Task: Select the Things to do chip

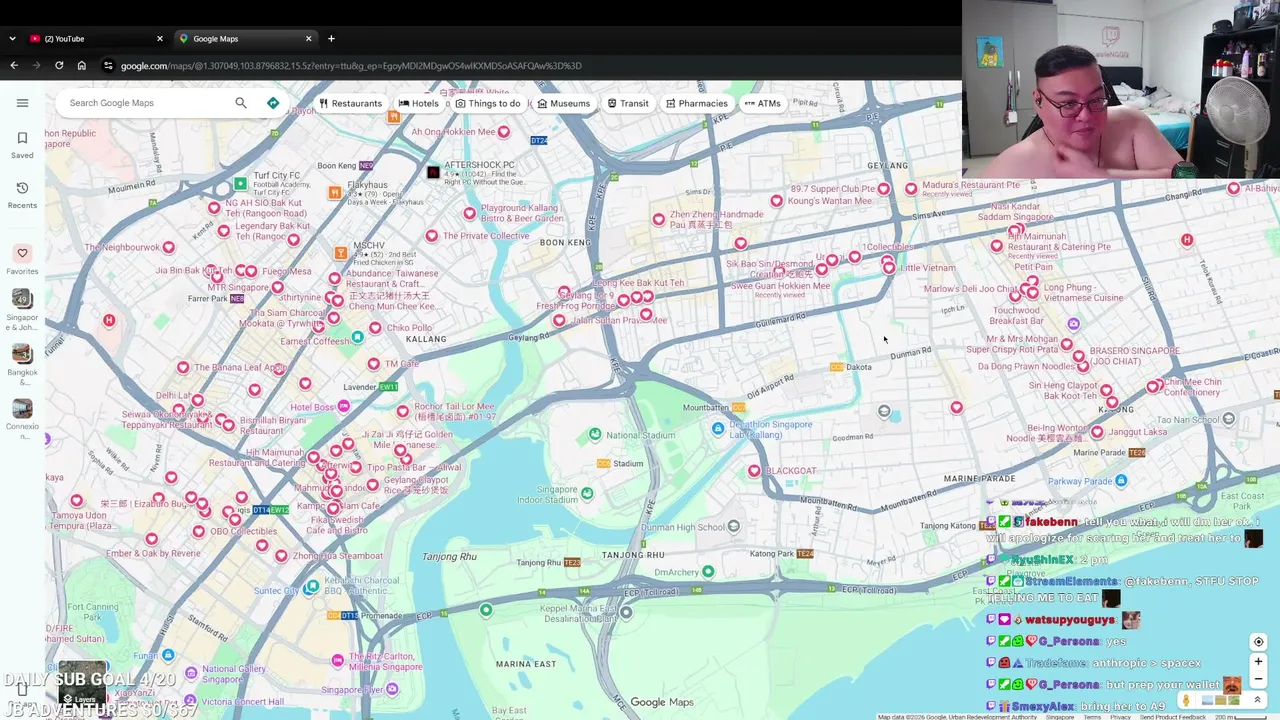Action: (x=488, y=103)
